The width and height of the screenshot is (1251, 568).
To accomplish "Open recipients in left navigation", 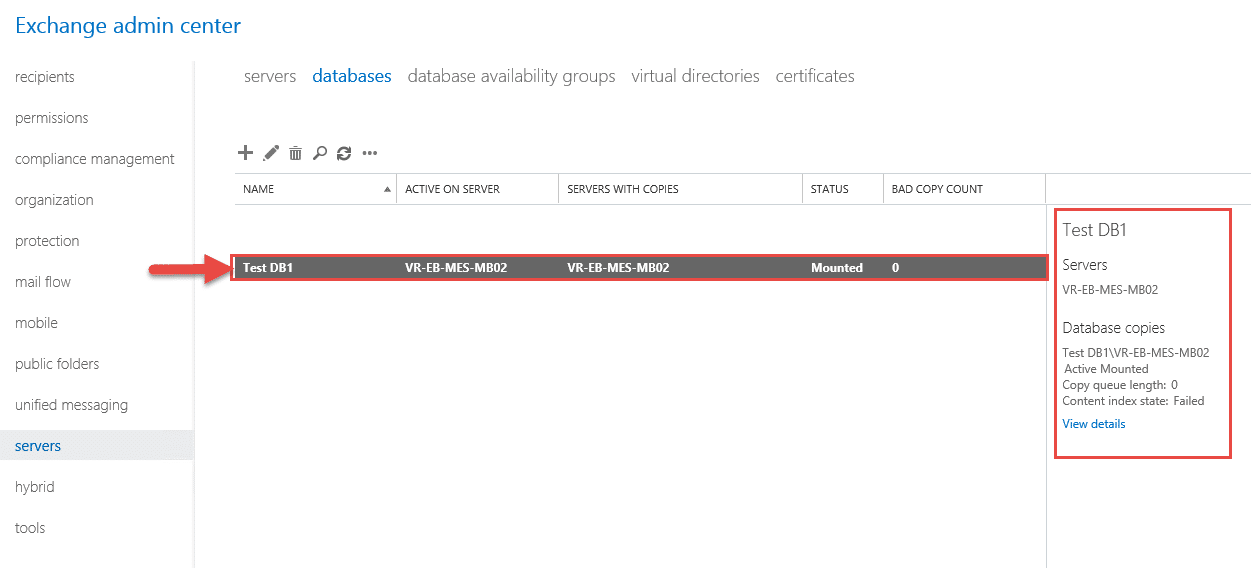I will (45, 77).
